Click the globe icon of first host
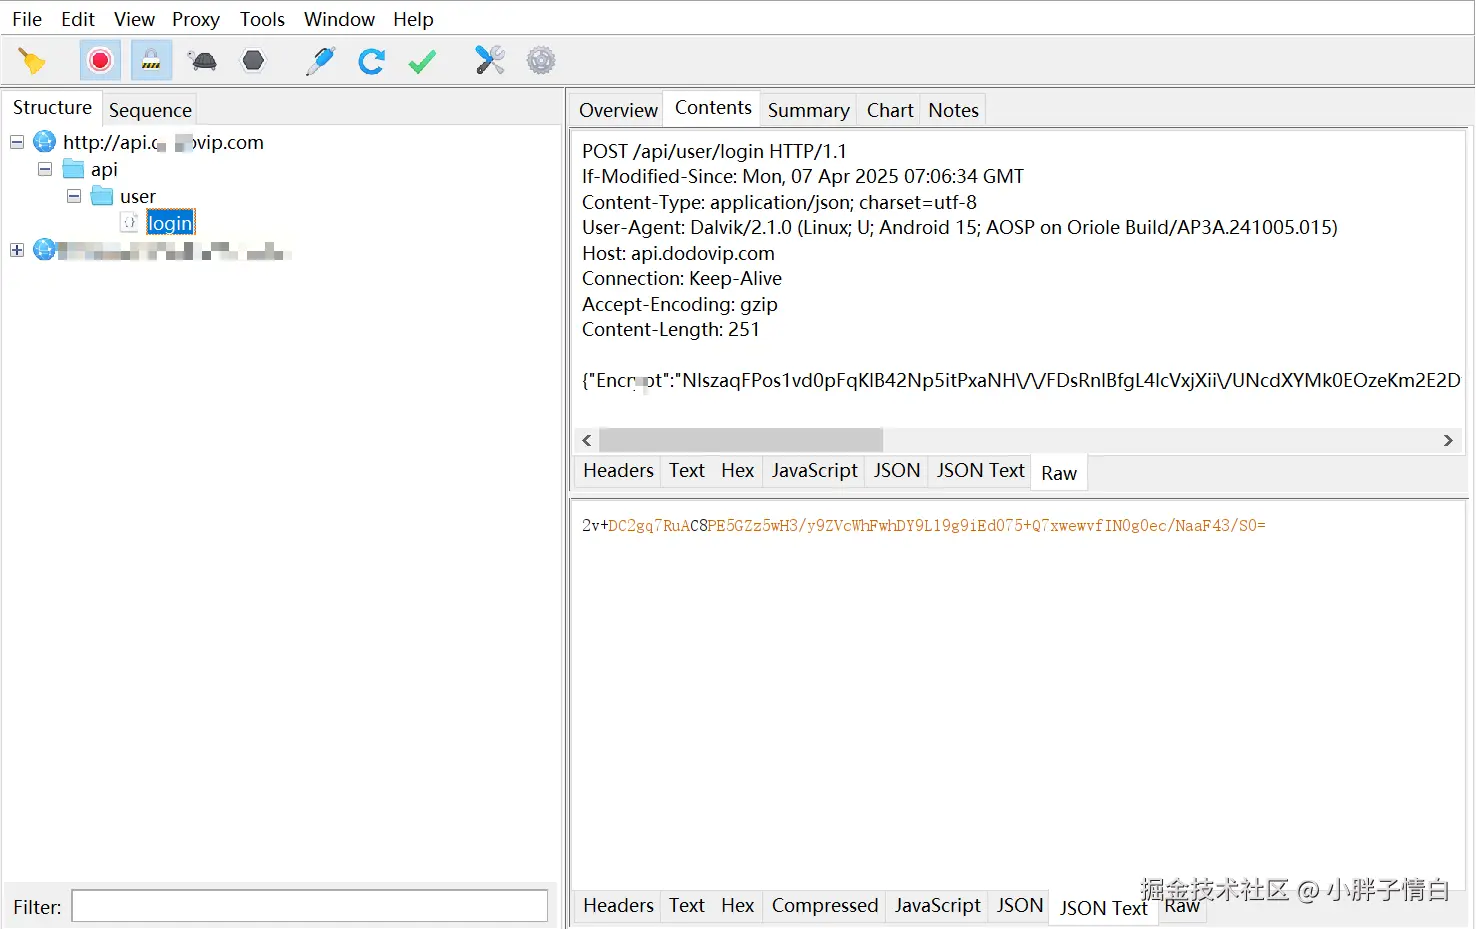The width and height of the screenshot is (1476, 929). point(44,142)
